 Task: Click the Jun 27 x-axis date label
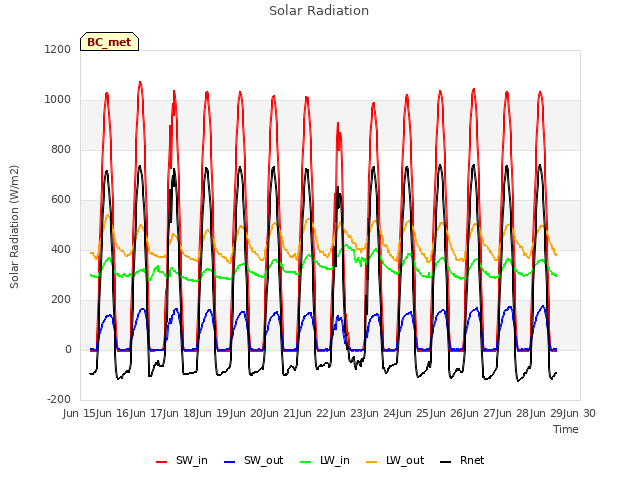coord(480,413)
